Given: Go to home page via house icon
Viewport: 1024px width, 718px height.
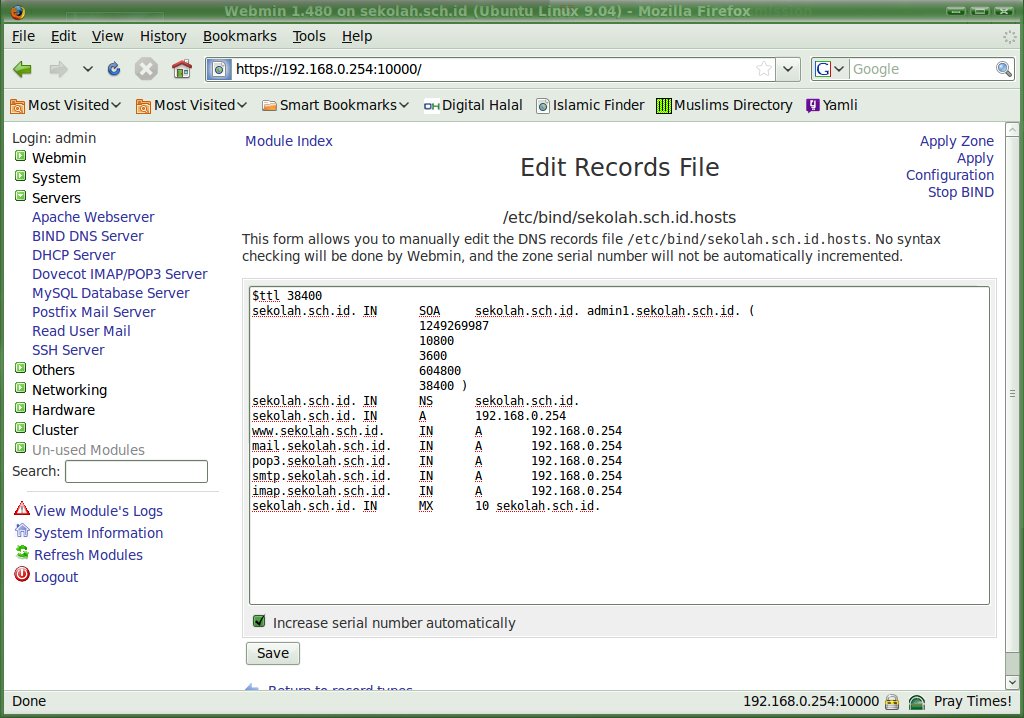Looking at the screenshot, I should coord(181,69).
